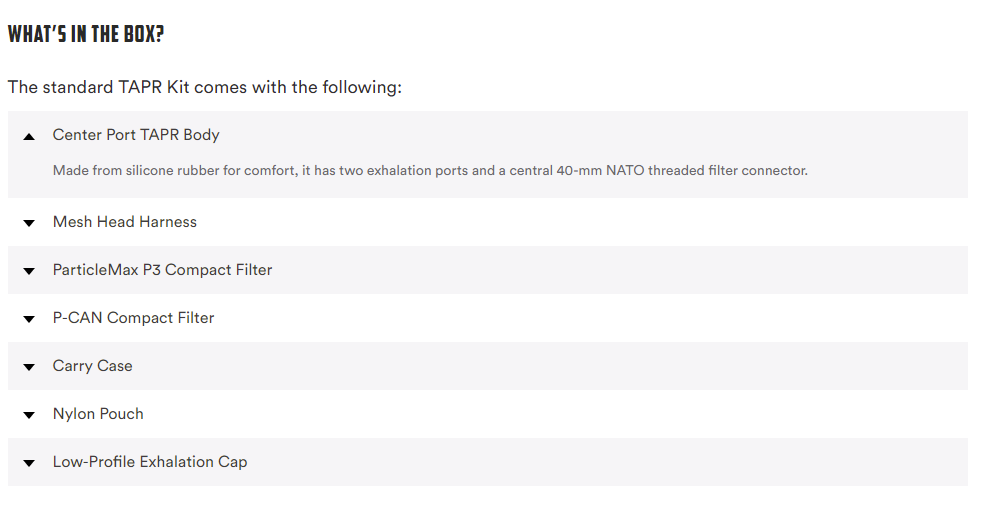Viewport: 991px width, 508px height.
Task: Open the Nylon Pouch arrow icon
Action: [29, 415]
